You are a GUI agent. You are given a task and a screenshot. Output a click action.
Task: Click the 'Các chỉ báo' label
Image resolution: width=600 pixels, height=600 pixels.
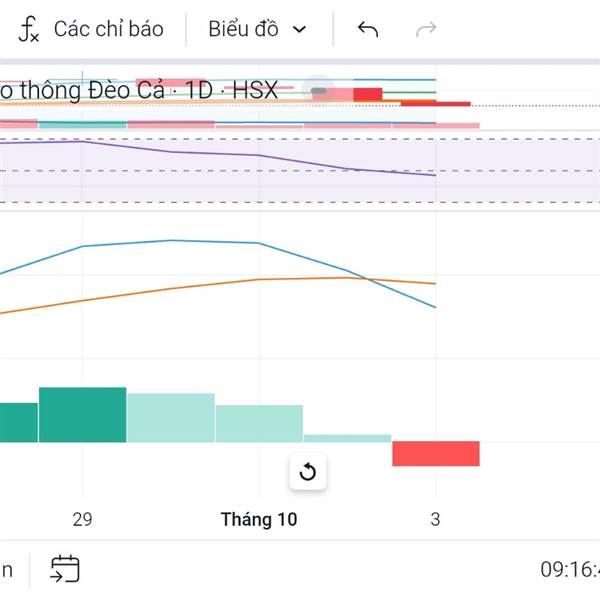click(108, 29)
